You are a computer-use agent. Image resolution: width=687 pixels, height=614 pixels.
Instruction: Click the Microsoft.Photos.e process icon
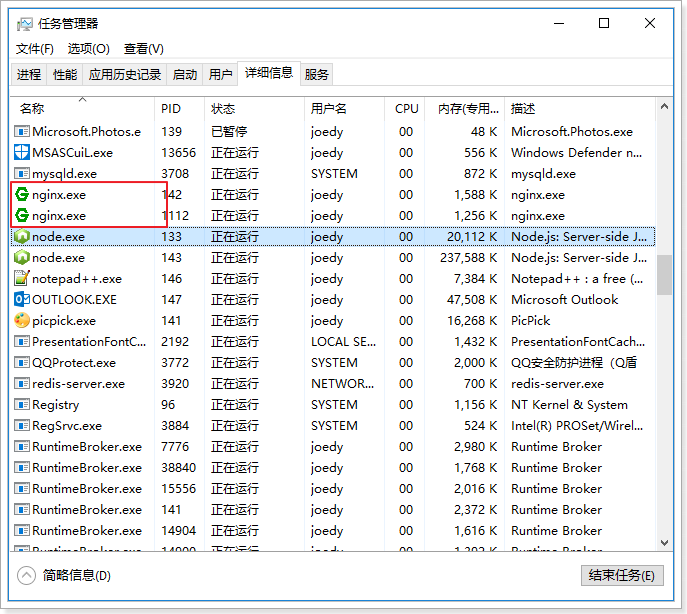tap(21, 131)
